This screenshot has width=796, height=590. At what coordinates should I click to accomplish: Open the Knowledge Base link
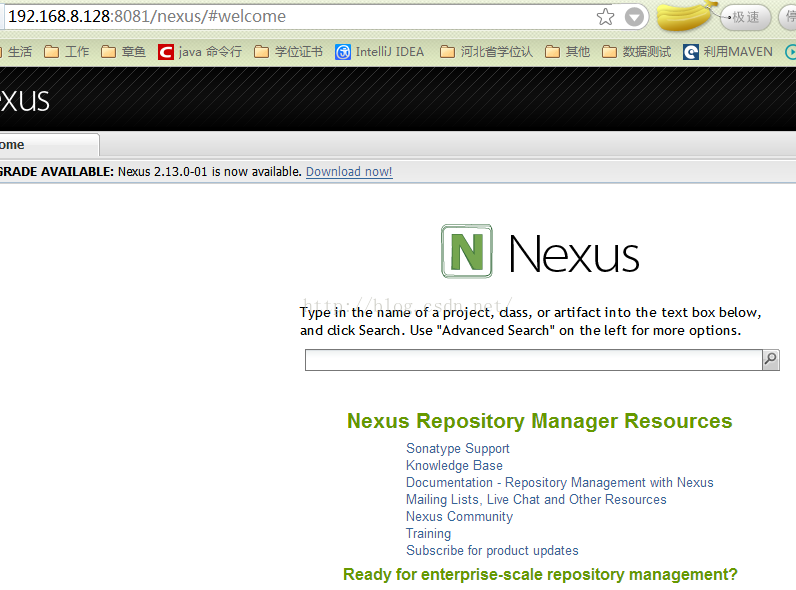coord(454,466)
